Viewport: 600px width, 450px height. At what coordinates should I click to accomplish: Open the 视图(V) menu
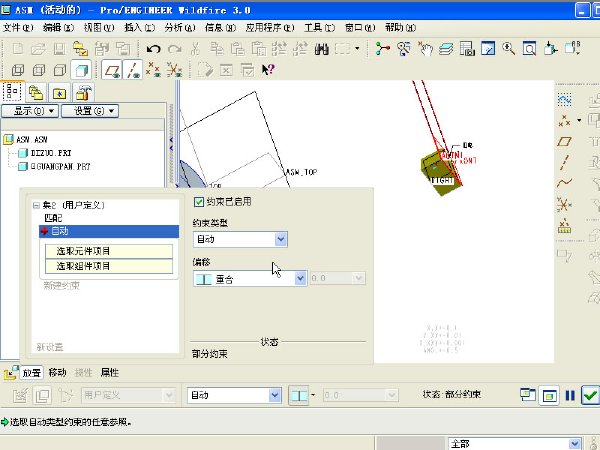click(x=99, y=28)
